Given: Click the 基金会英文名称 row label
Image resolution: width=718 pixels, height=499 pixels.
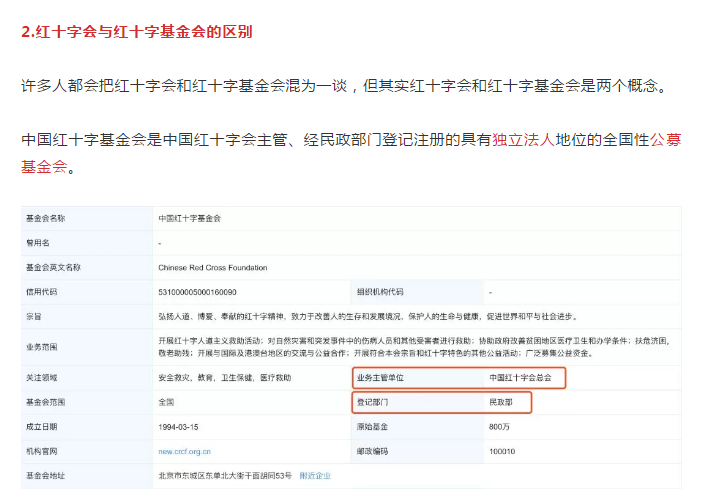Looking at the screenshot, I should pos(53,267).
